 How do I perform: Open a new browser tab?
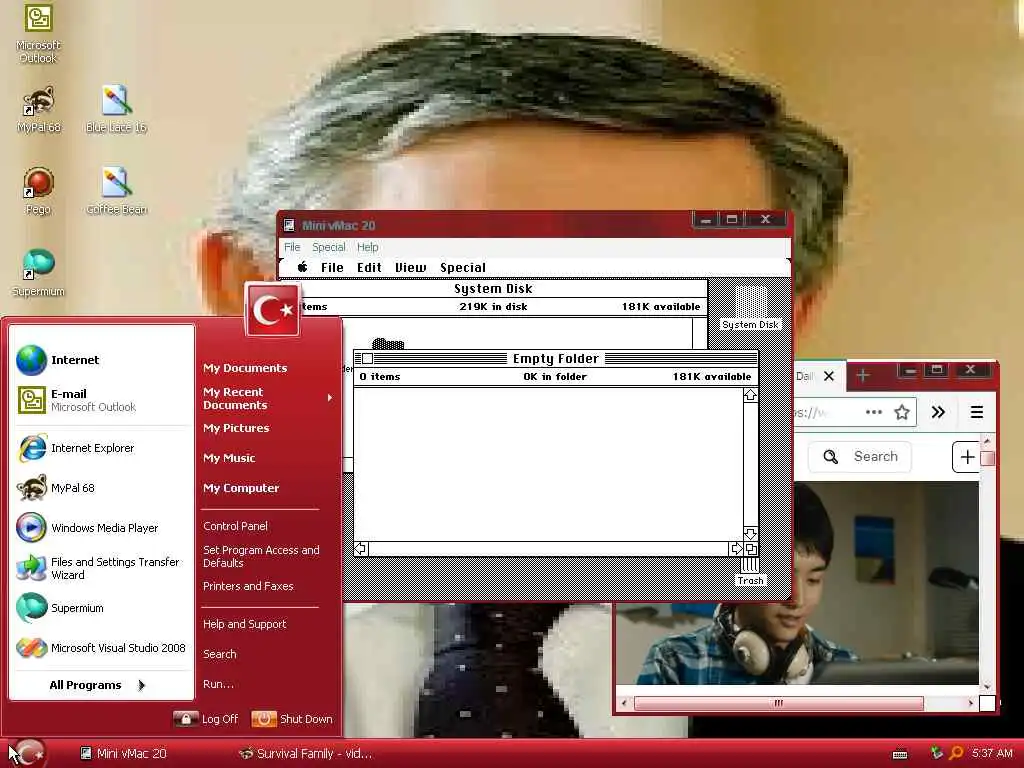click(x=863, y=376)
